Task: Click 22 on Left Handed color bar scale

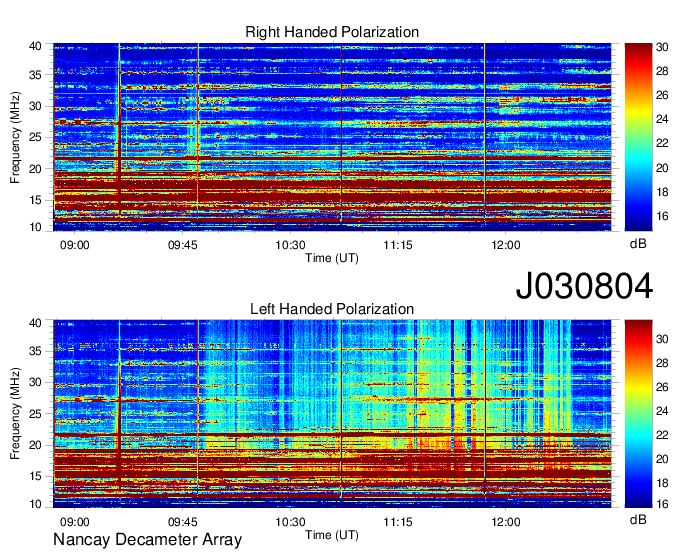Action: (662, 435)
